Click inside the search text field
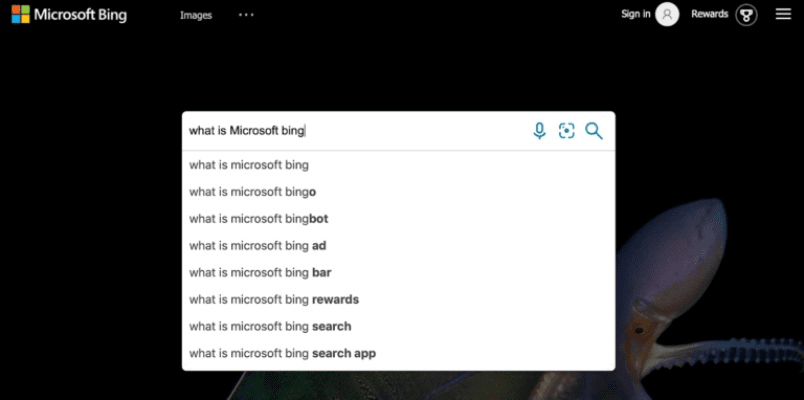This screenshot has width=804, height=400. 350,131
